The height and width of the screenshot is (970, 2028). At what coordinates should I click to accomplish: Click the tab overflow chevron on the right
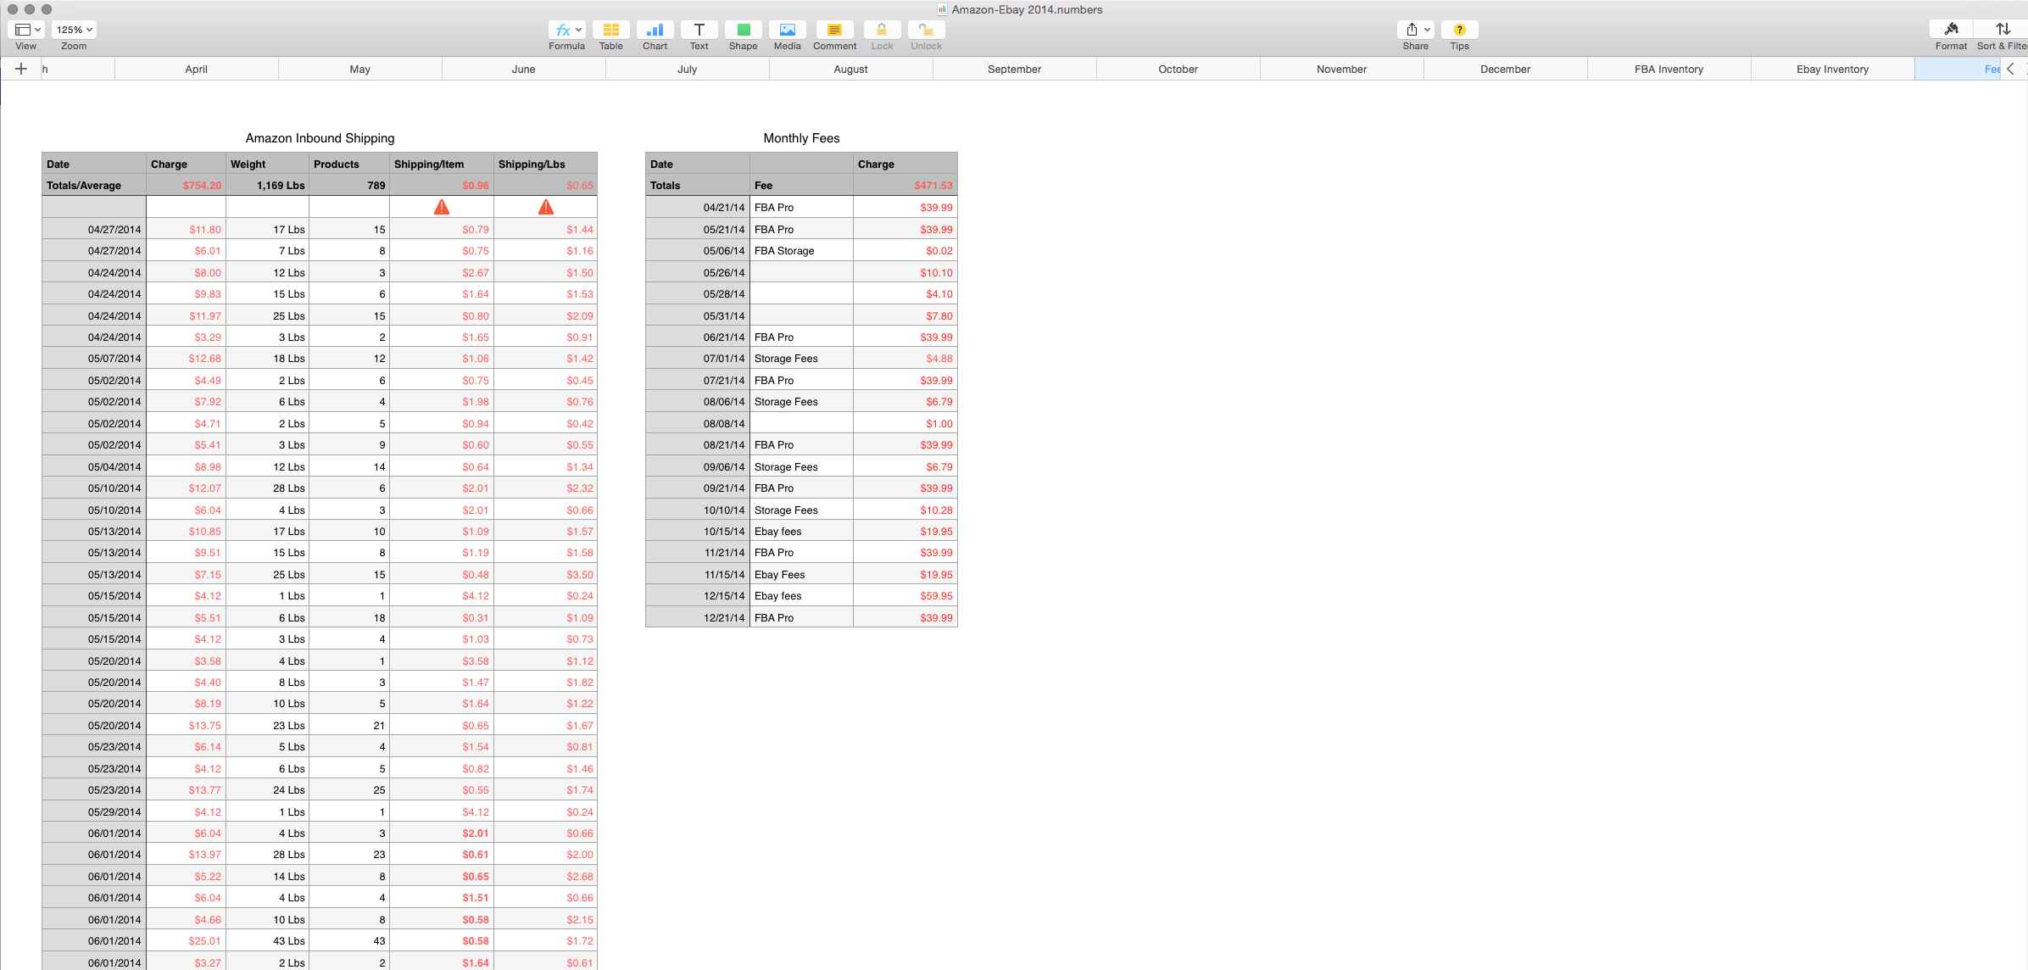click(x=2011, y=68)
